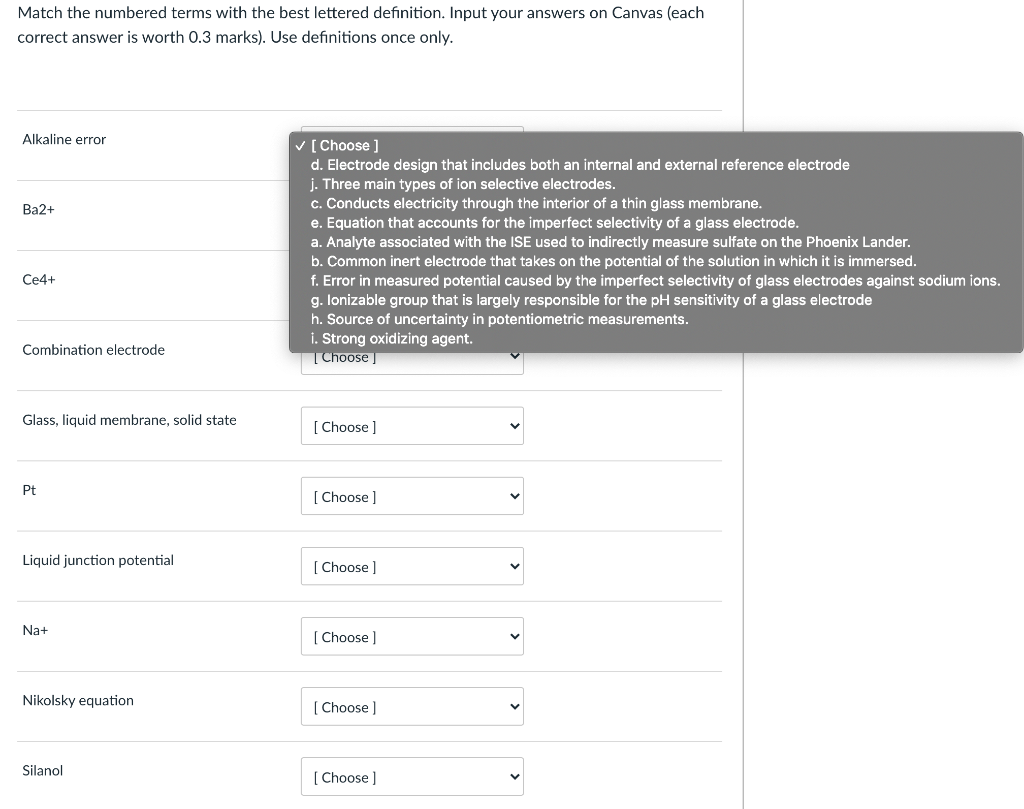
Task: Open the Liquid junction potential dropdown
Action: coord(412,566)
